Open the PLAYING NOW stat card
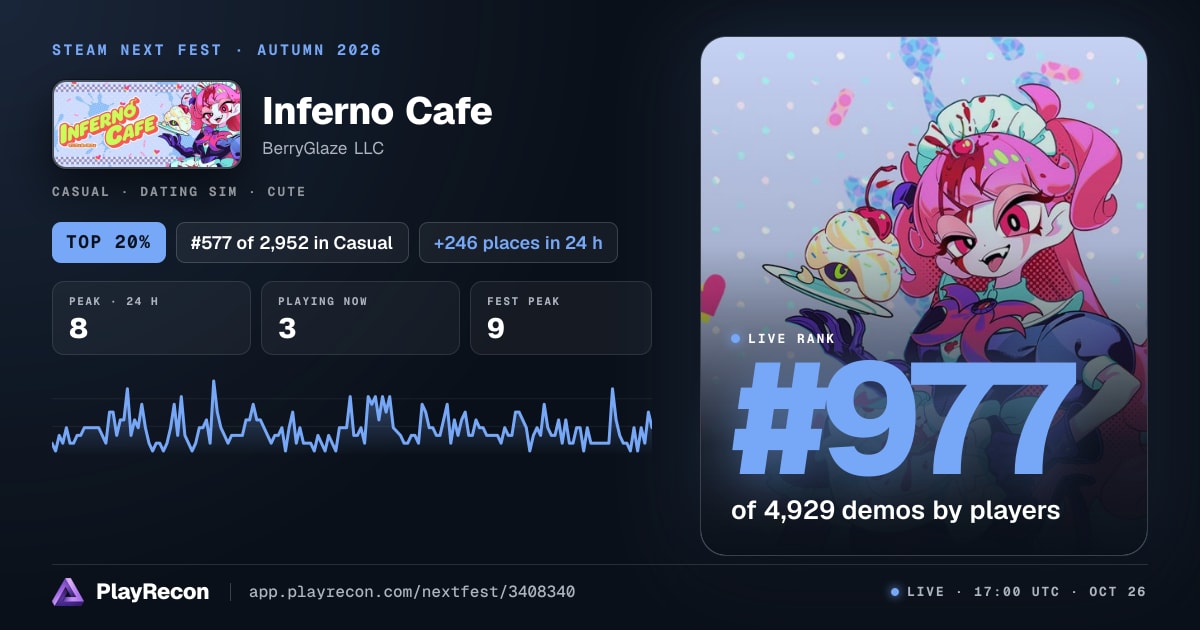 coord(360,318)
